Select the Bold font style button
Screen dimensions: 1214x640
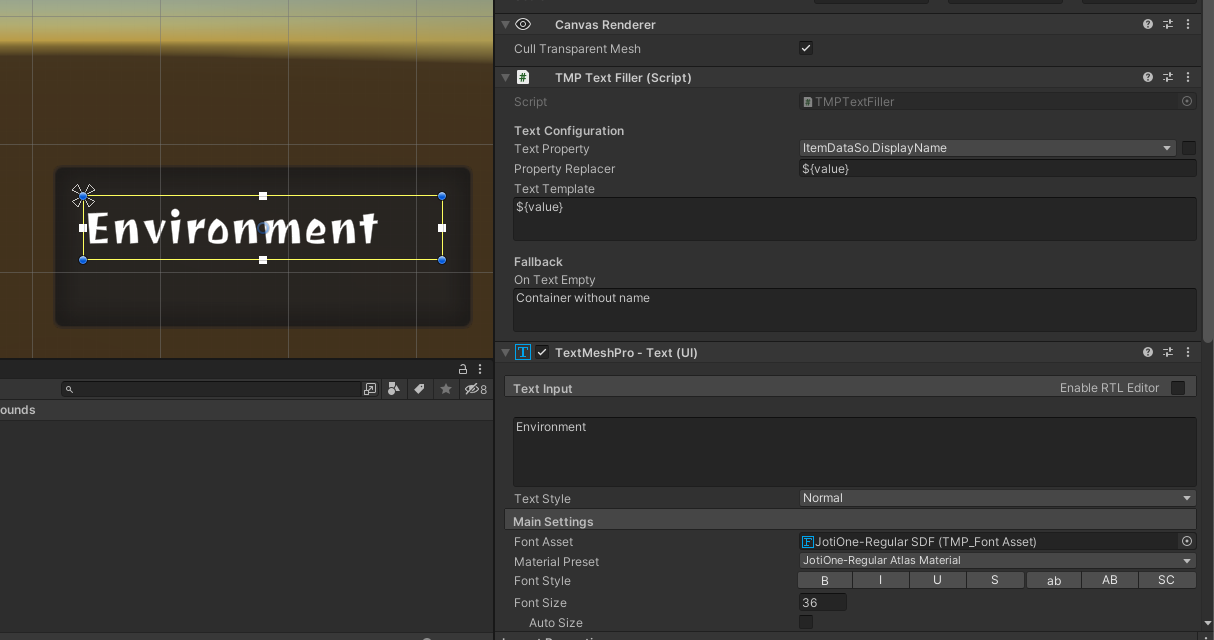point(824,580)
